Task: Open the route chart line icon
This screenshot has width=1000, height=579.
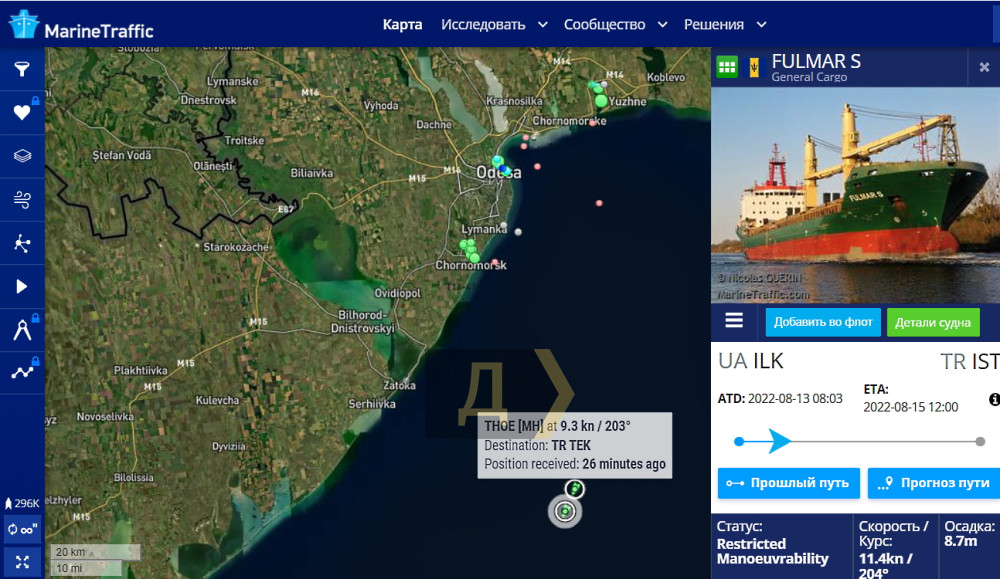Action: (22, 372)
